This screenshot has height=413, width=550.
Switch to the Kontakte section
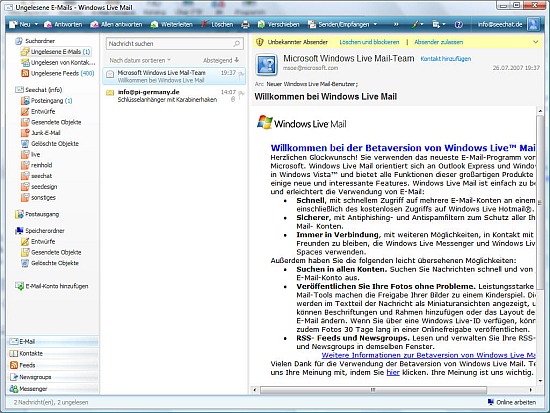point(53,353)
